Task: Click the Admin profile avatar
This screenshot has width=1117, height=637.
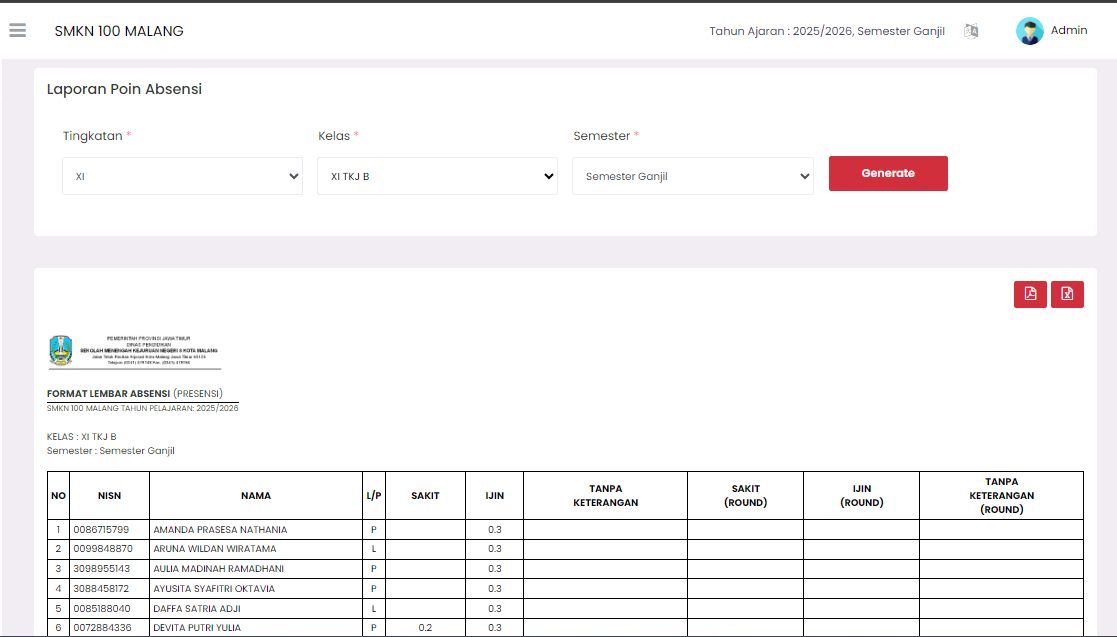Action: [x=1029, y=31]
